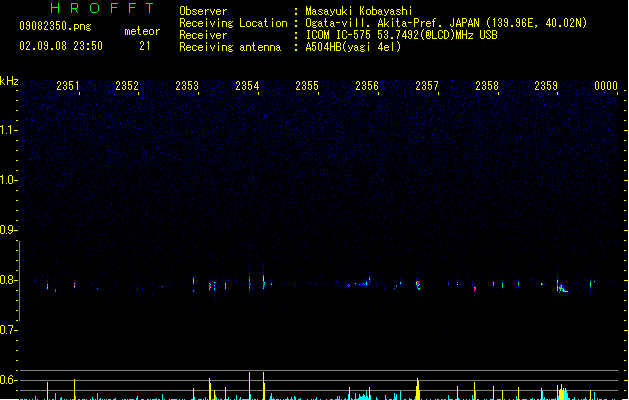
Task: Click the 0.9 kHz axis label
Action: [8, 230]
